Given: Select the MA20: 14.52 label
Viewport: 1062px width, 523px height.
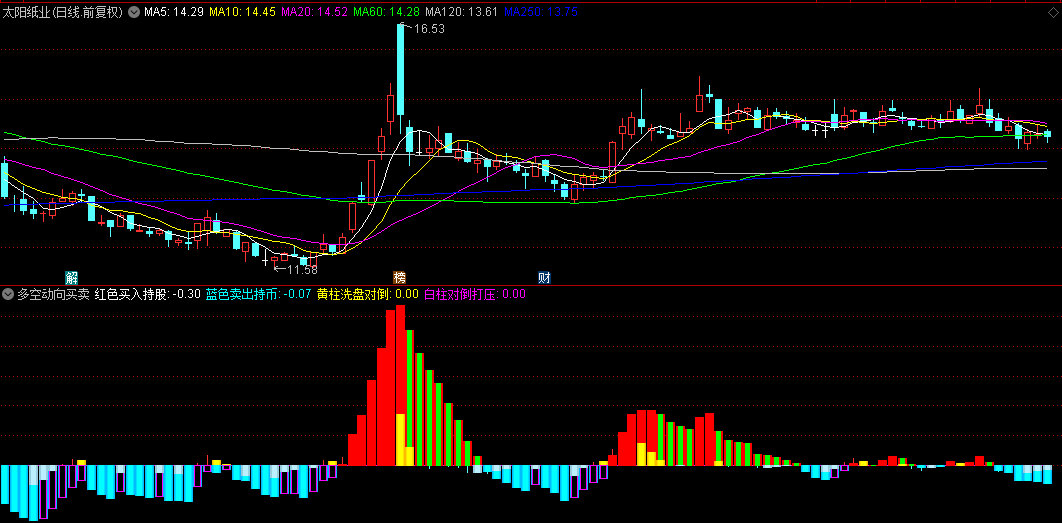Looking at the screenshot, I should [314, 12].
